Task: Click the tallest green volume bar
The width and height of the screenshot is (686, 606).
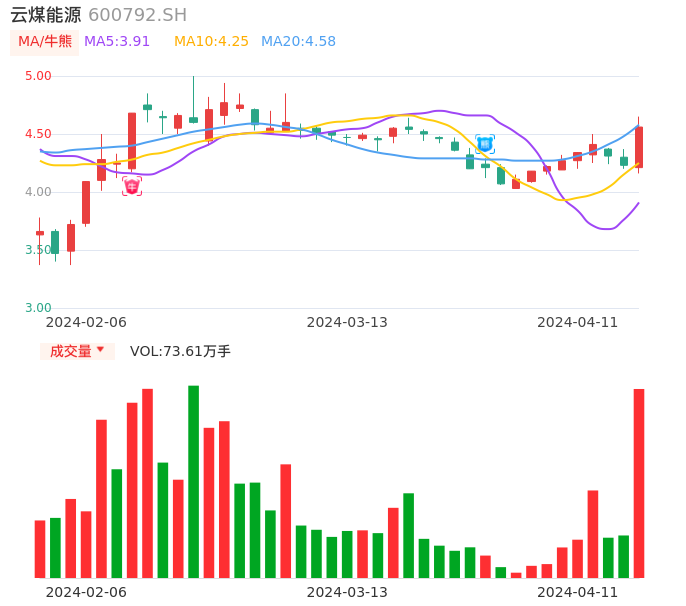Action: 193,481
